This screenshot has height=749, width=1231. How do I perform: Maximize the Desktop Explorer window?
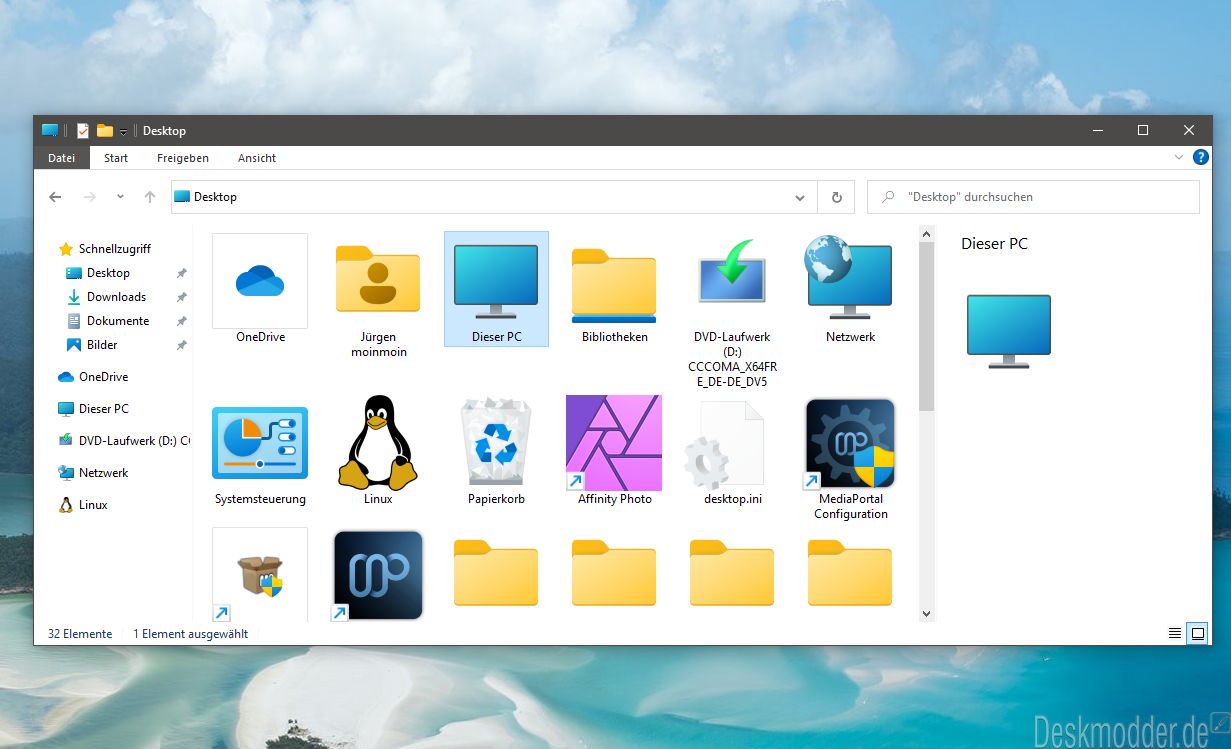pyautogui.click(x=1143, y=131)
